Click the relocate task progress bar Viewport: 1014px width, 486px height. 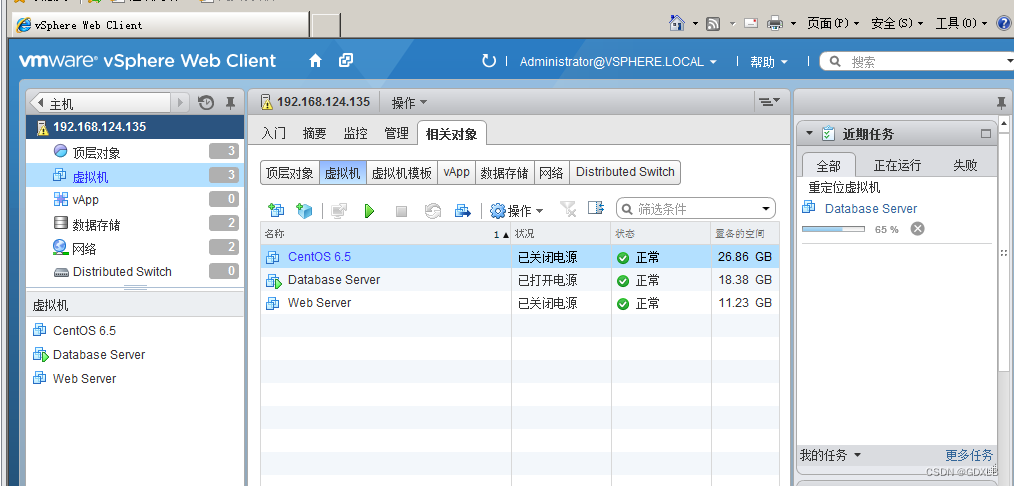(x=833, y=229)
